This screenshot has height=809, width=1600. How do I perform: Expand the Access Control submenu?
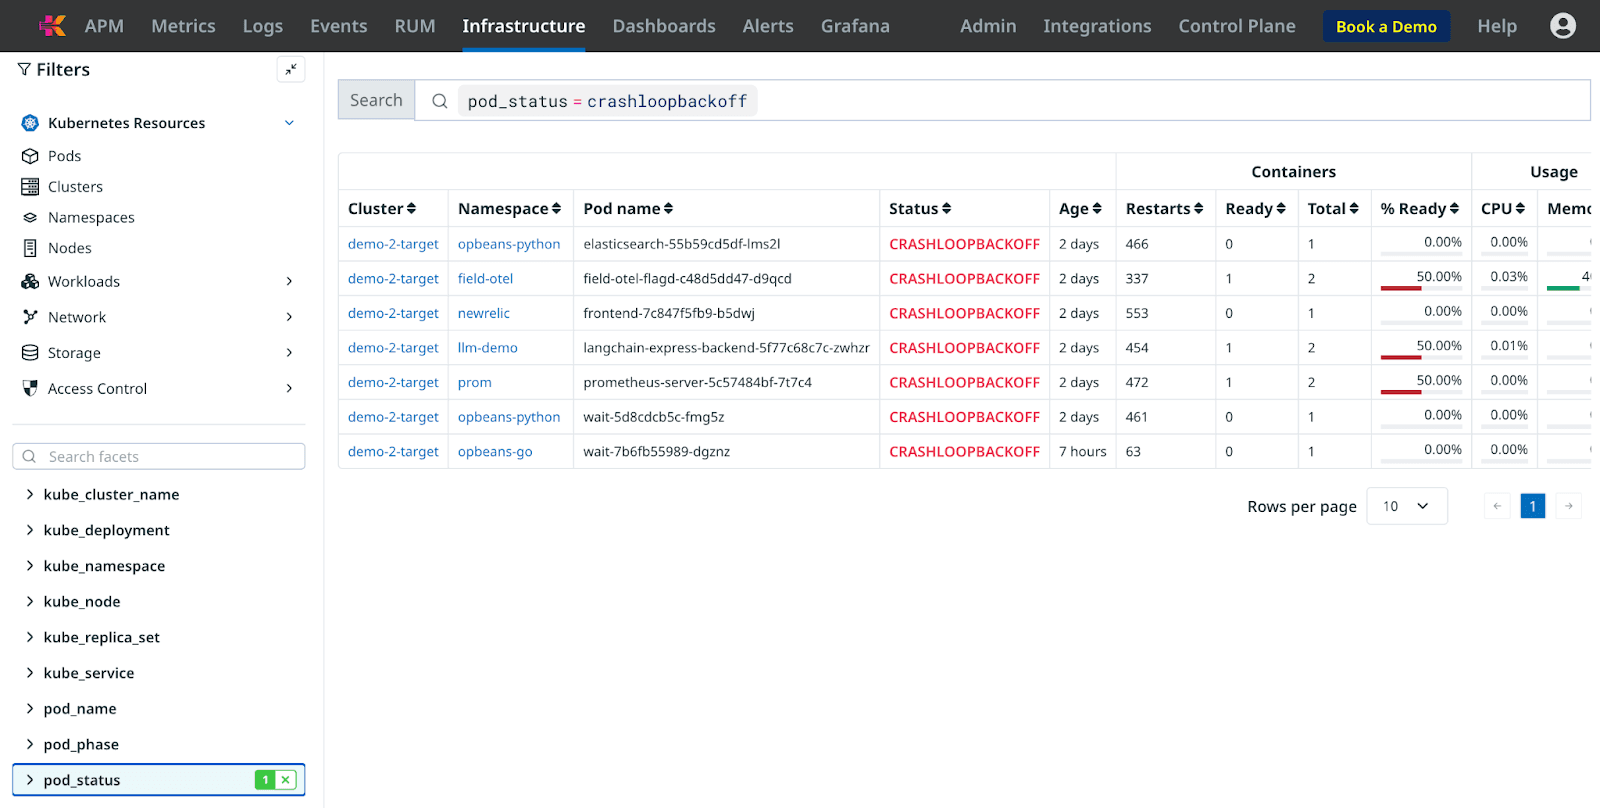[289, 389]
